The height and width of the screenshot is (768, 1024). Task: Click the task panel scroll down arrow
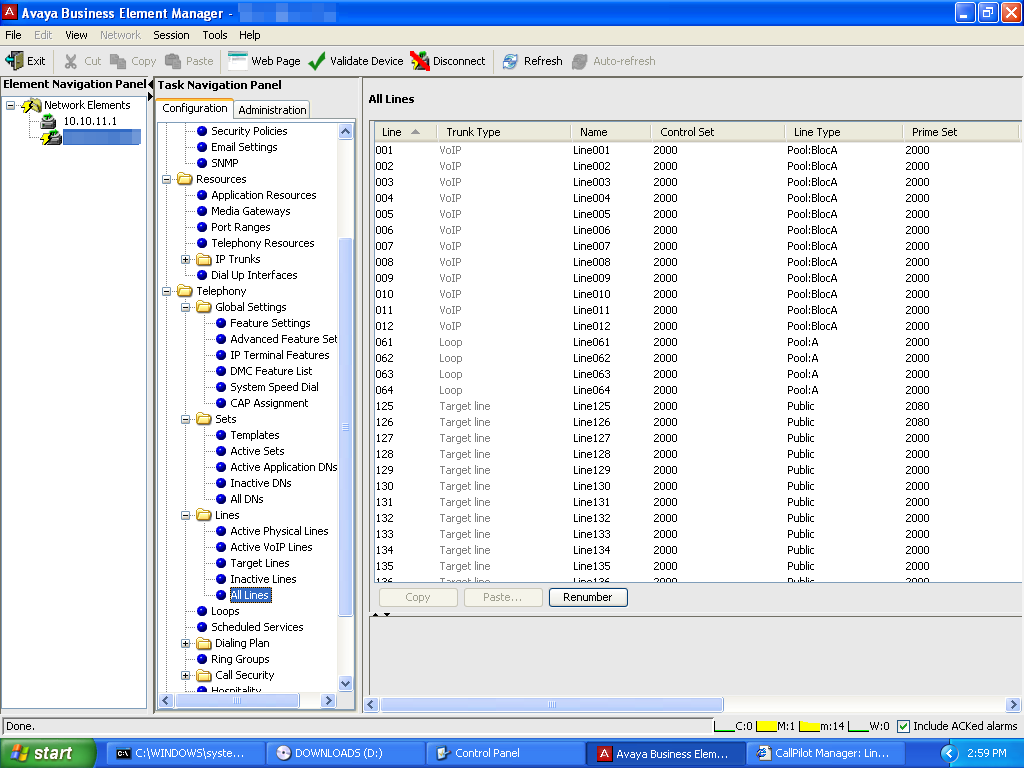point(345,684)
